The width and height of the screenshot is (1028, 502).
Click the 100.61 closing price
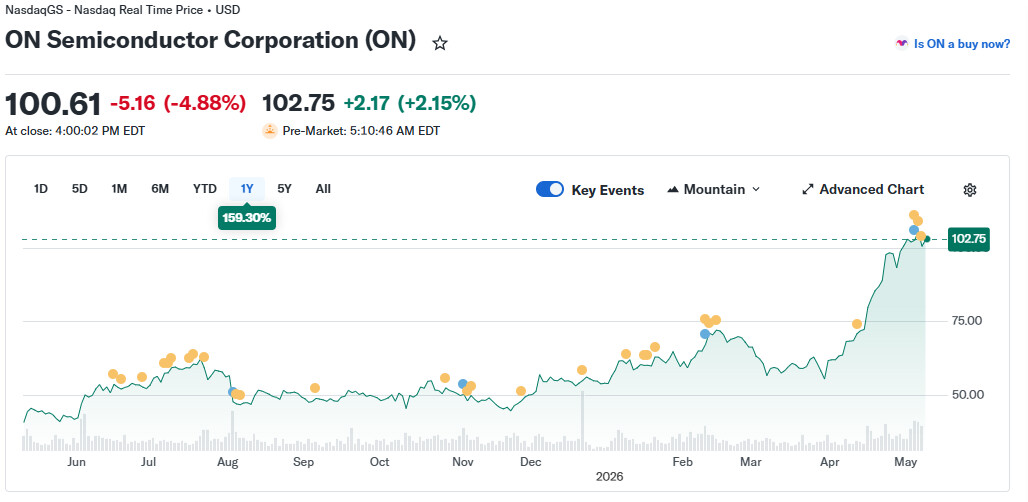53,105
